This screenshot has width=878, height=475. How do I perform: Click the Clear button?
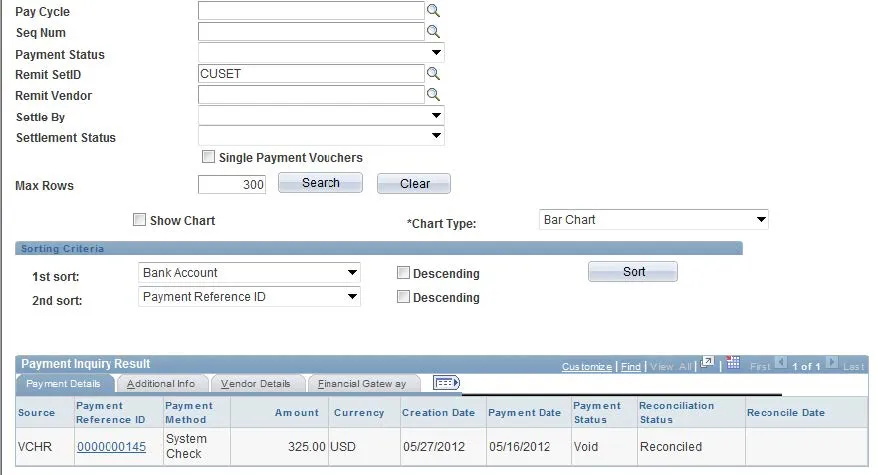pyautogui.click(x=414, y=184)
